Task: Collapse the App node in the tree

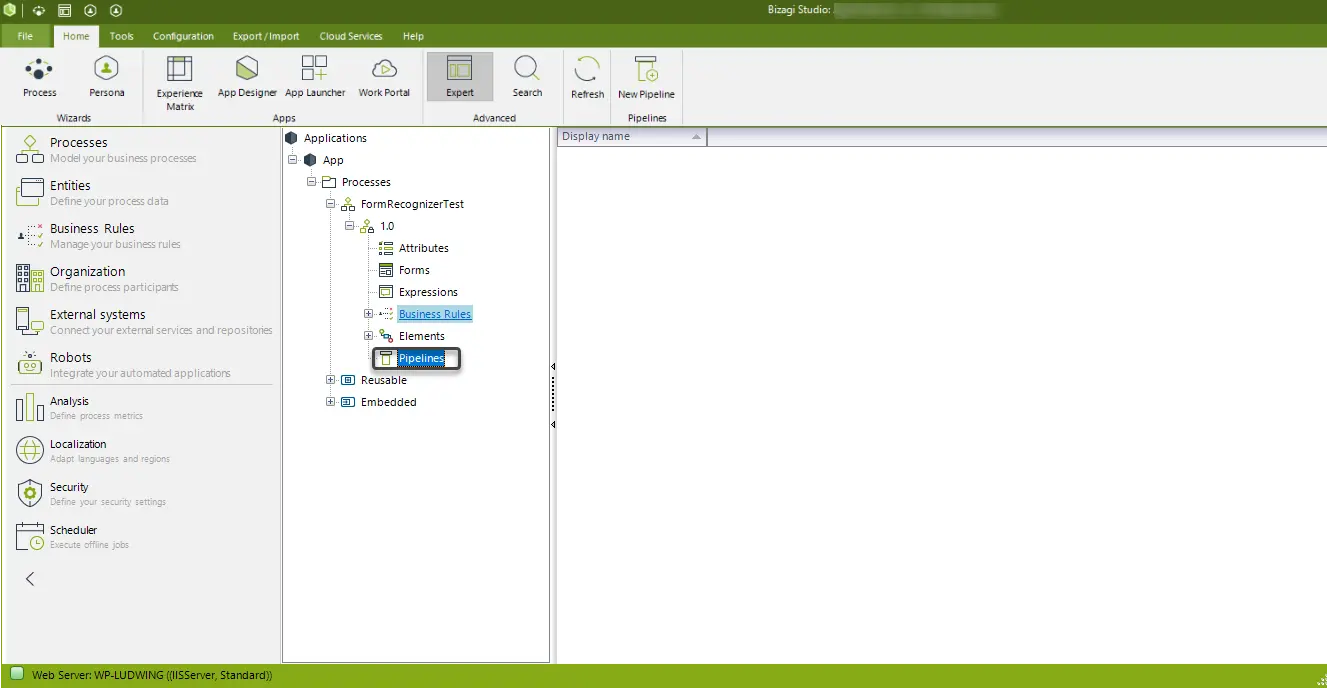Action: click(292, 160)
